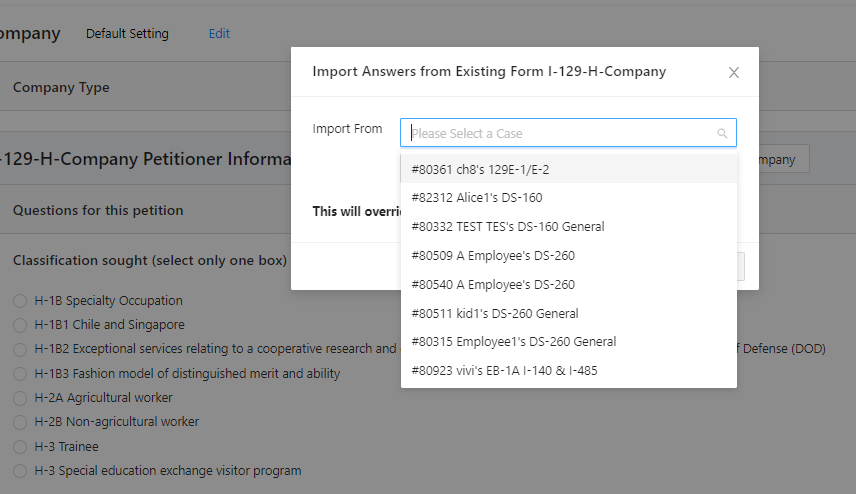Viewport: 856px width, 494px height.
Task: Select the H-3 Trainee radio button
Action: [20, 447]
